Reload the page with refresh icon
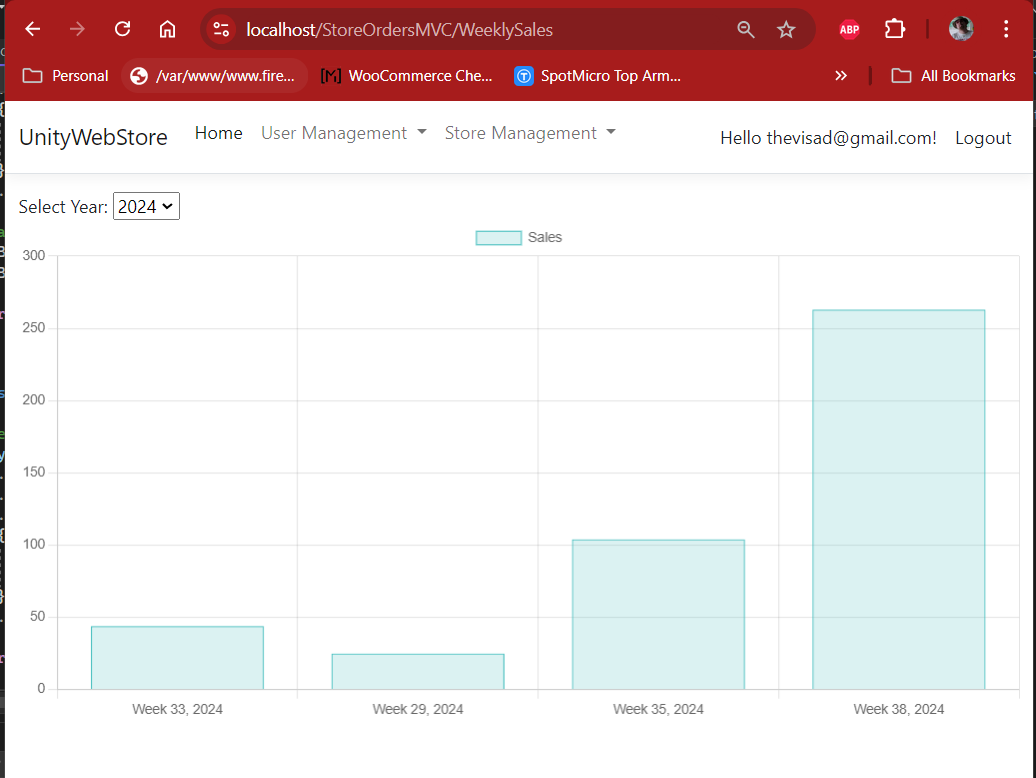 tap(123, 29)
